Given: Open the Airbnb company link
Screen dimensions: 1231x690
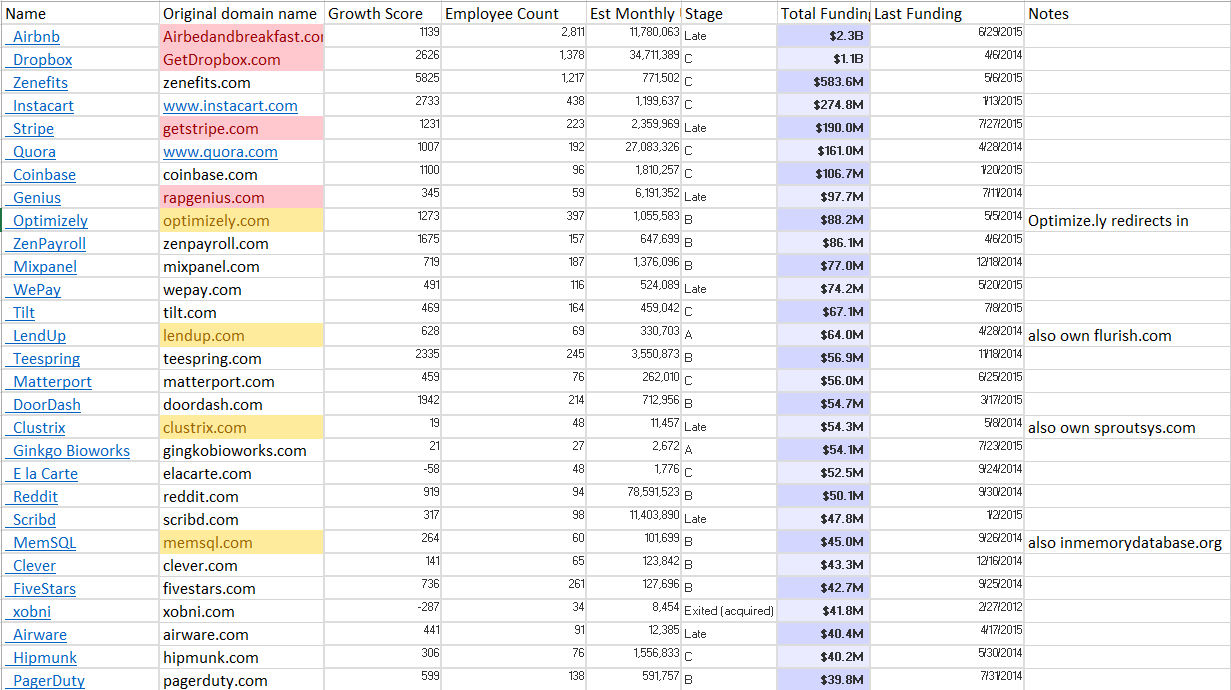Looking at the screenshot, I should tap(36, 37).
